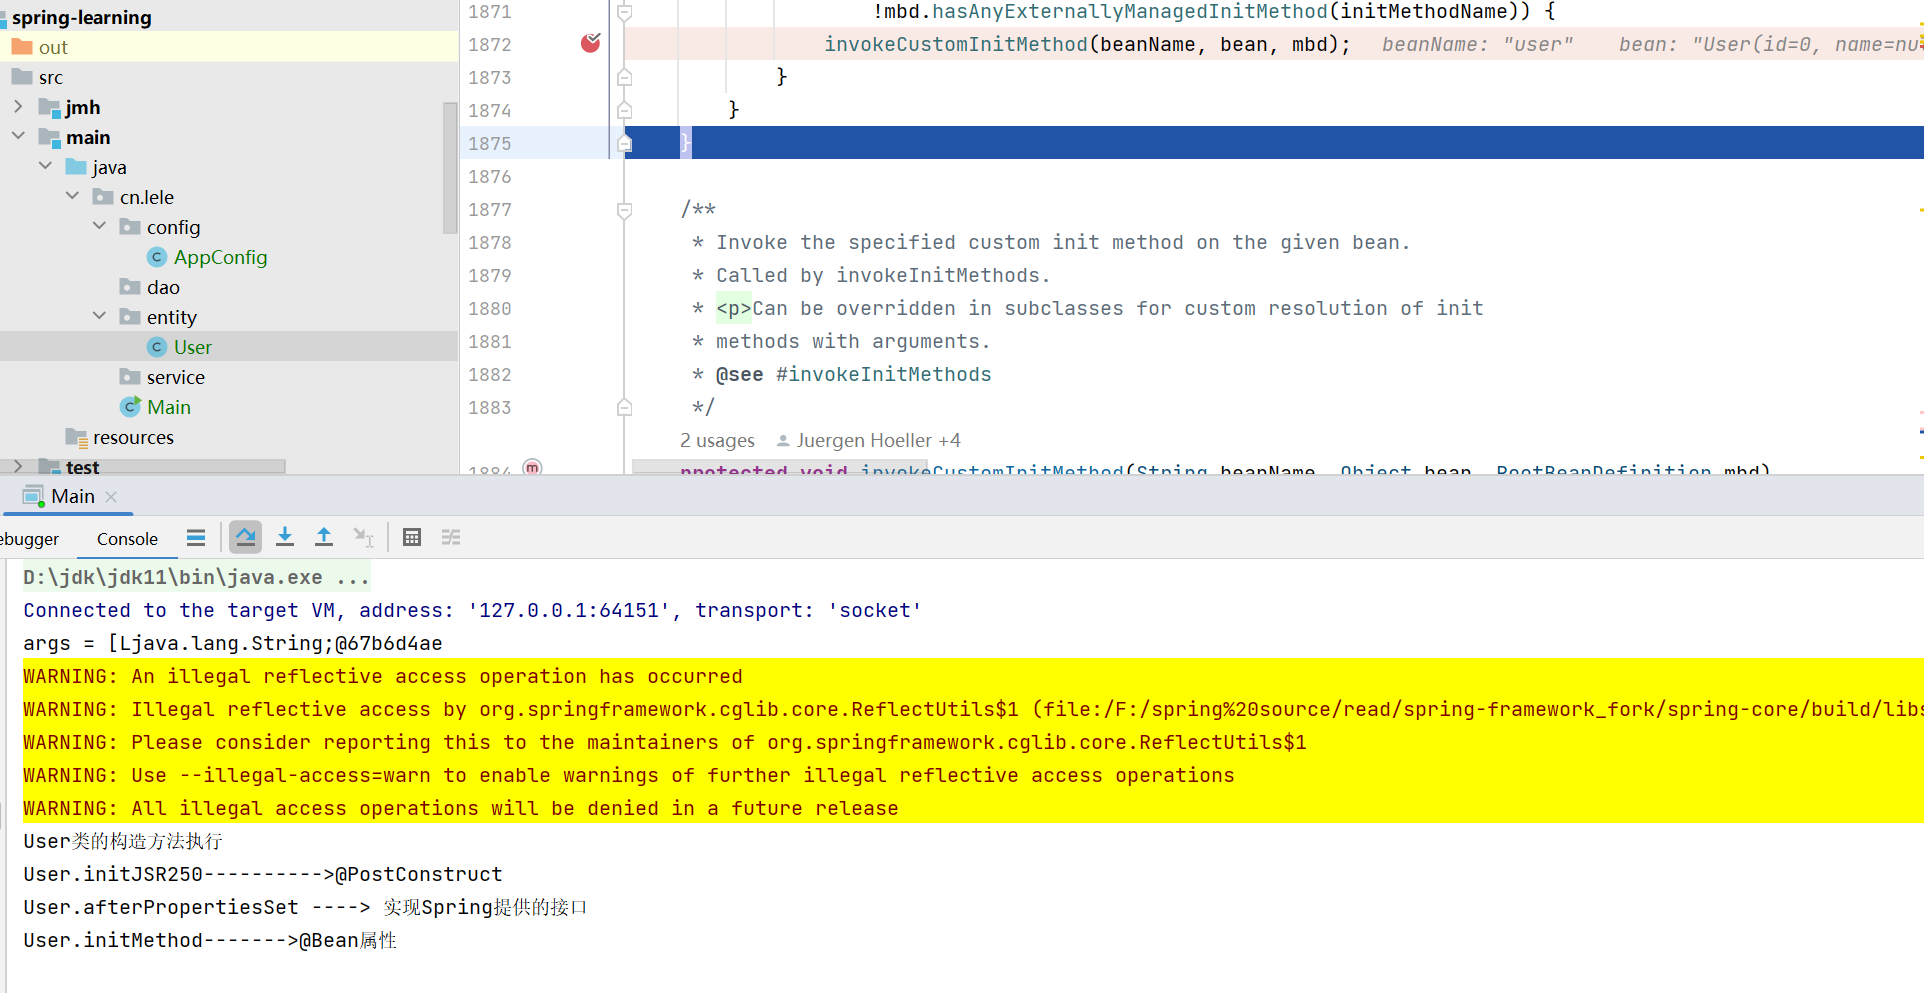Open the 2 usages inlay link
Screen dimensions: 1924x993
(717, 441)
